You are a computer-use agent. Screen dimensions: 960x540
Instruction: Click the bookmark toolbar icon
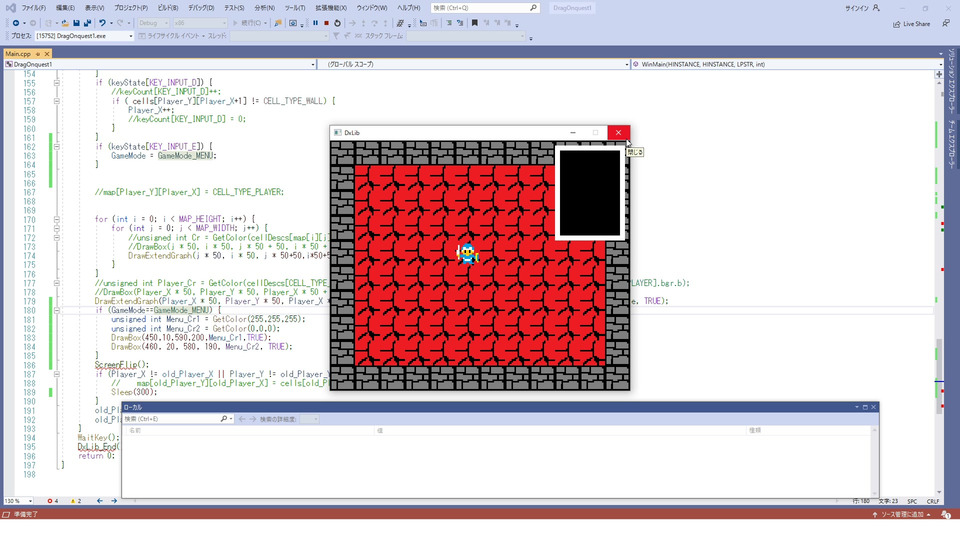tap(474, 23)
